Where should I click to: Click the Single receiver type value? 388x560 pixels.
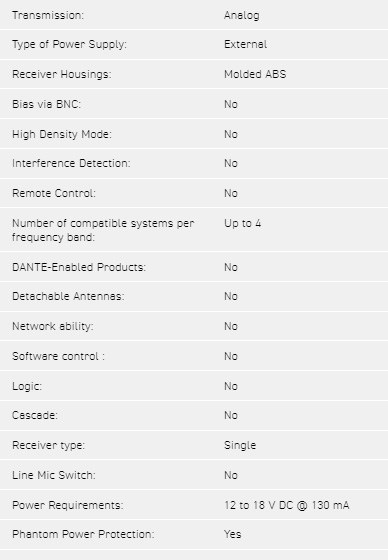[x=240, y=445]
